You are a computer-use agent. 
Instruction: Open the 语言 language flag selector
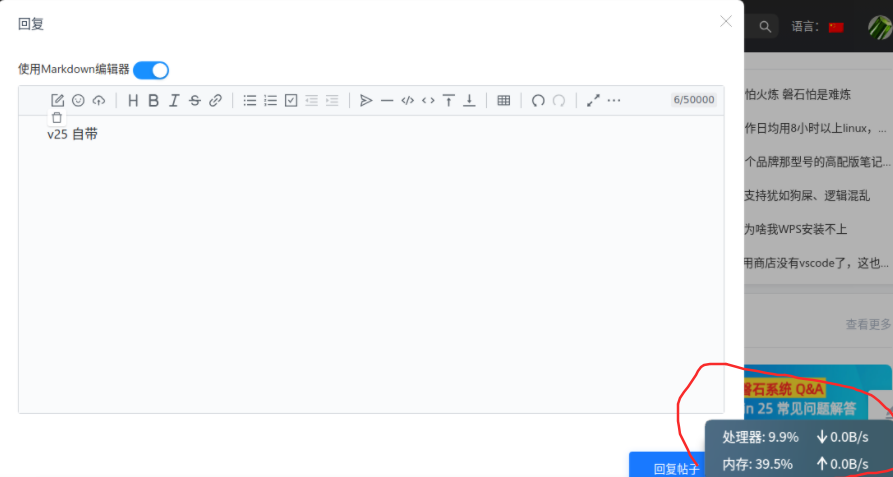pos(836,27)
